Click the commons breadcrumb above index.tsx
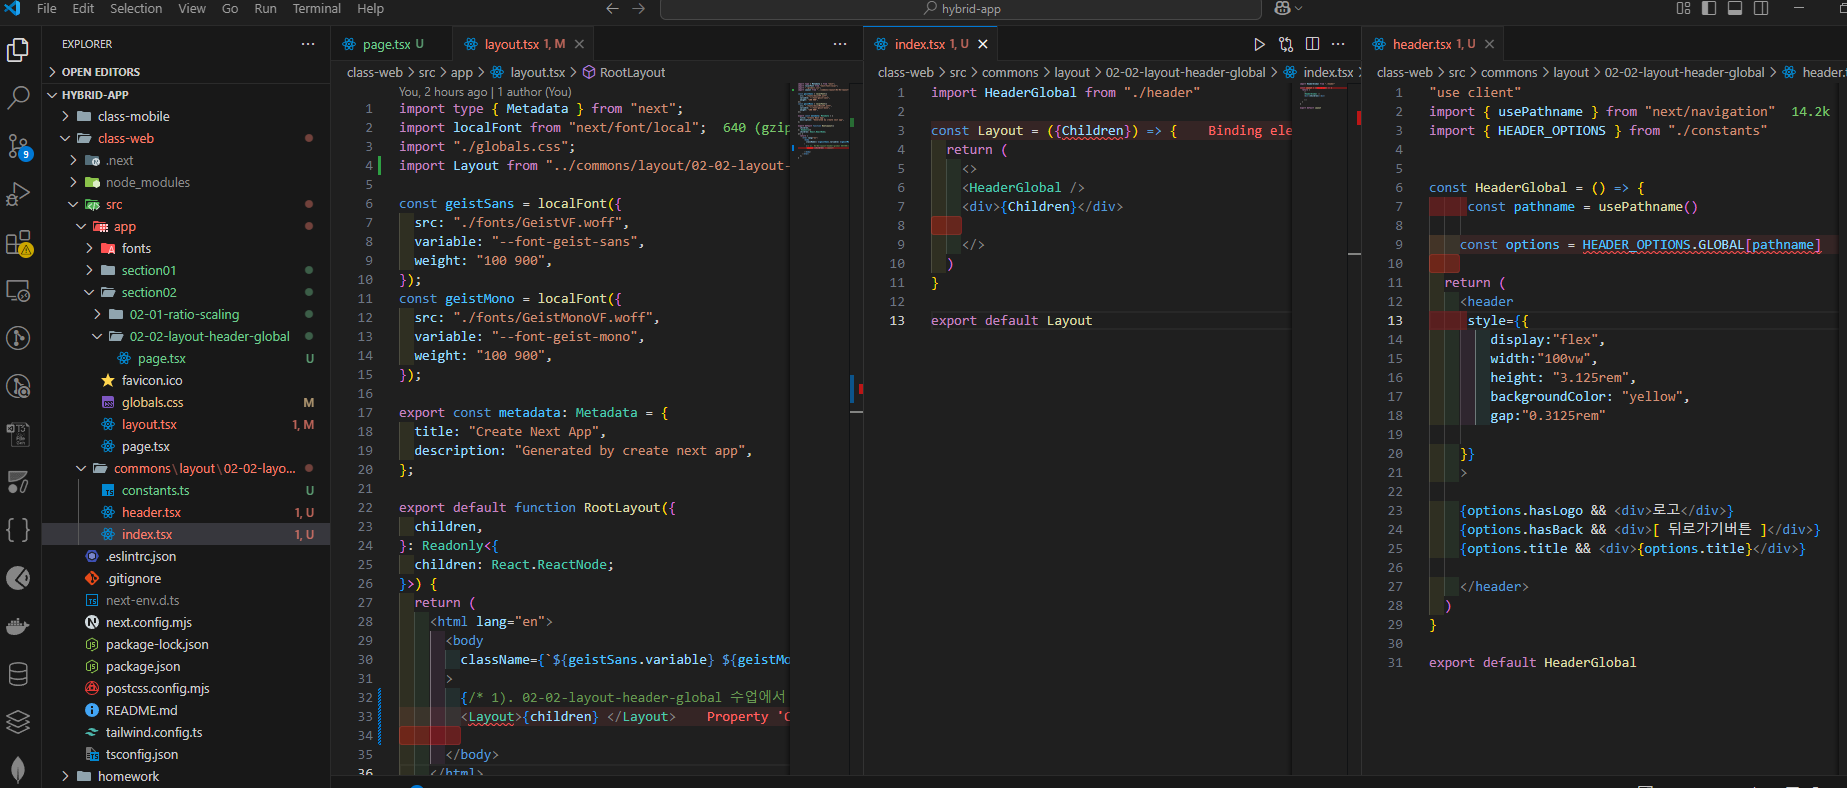The width and height of the screenshot is (1847, 788). coord(1010,73)
